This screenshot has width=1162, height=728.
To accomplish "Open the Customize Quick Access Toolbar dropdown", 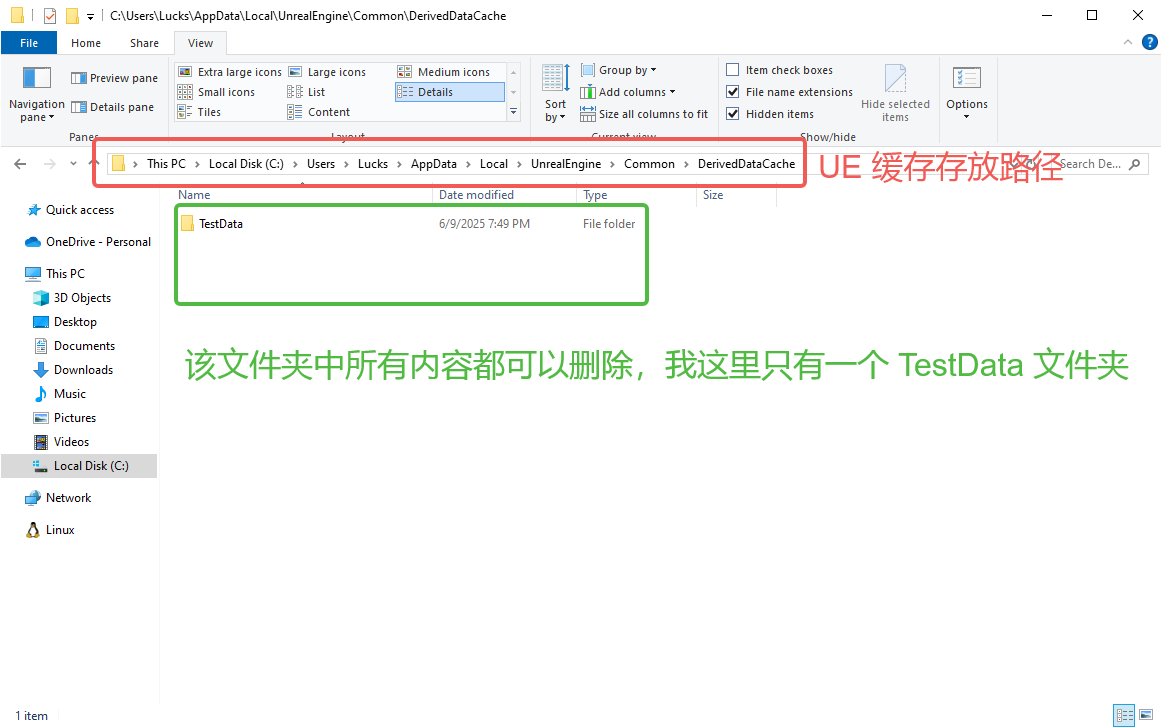I will click(x=90, y=16).
